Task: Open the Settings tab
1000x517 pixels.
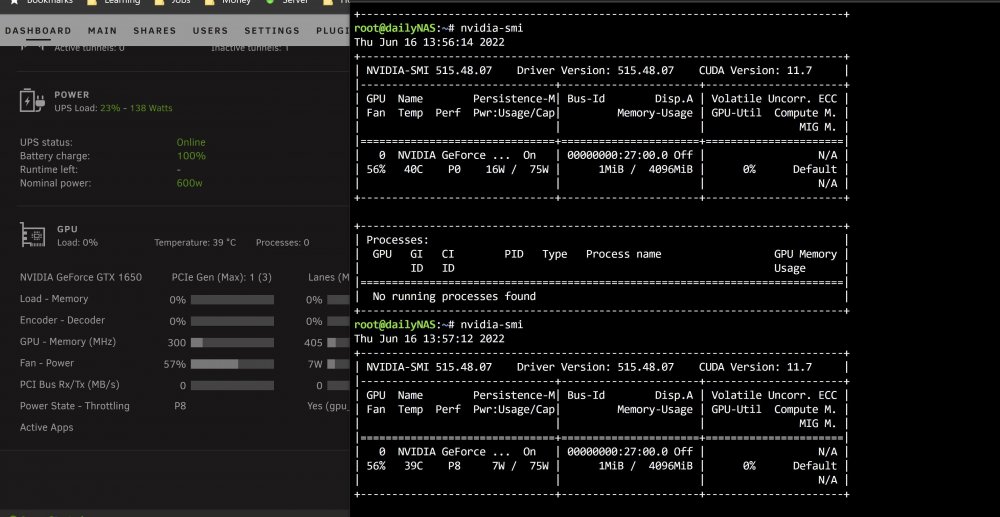Action: [x=272, y=31]
